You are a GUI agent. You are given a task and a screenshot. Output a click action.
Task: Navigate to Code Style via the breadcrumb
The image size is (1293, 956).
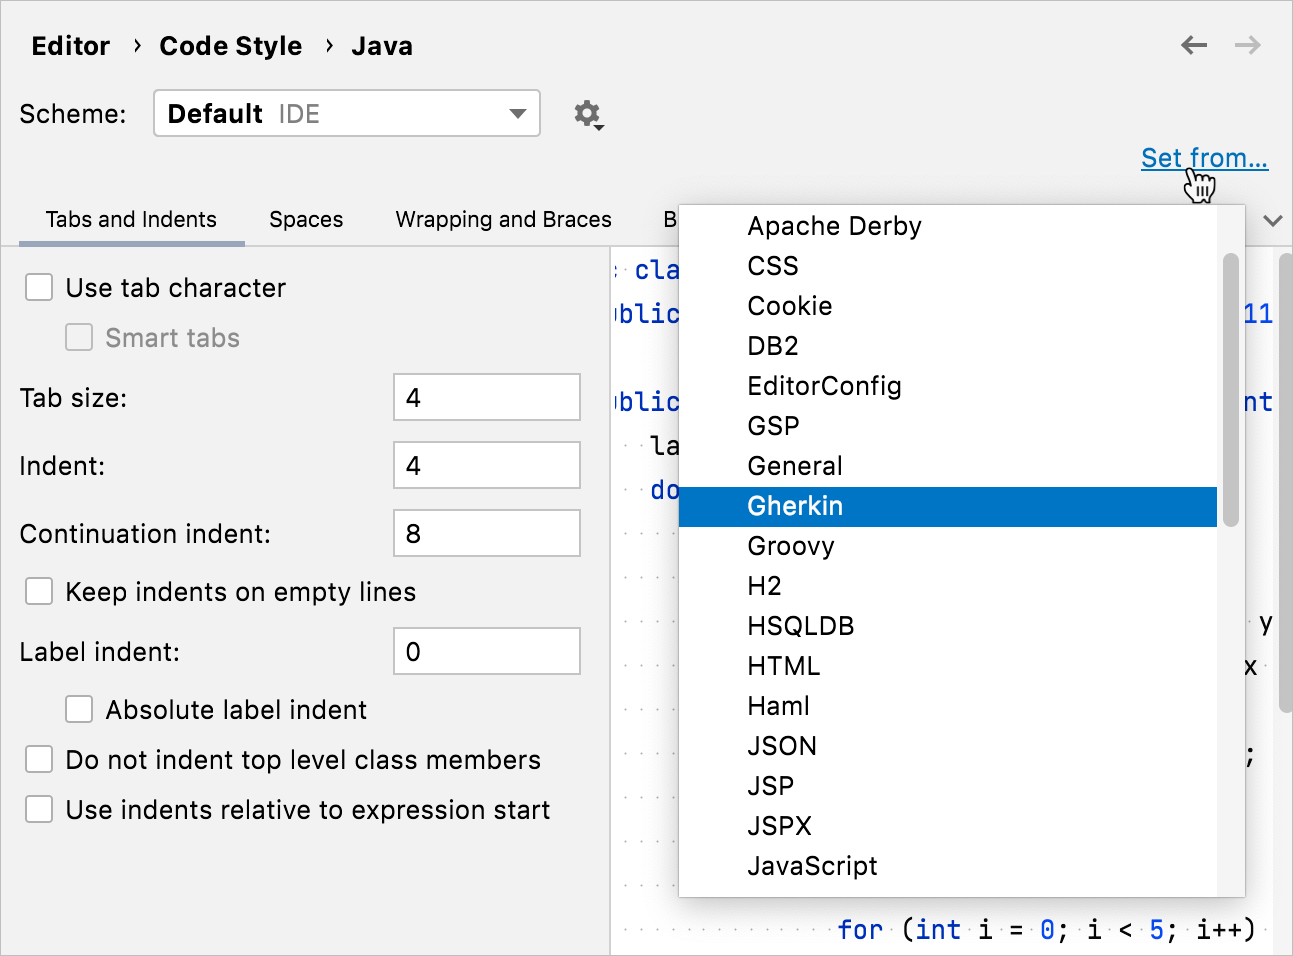(231, 45)
